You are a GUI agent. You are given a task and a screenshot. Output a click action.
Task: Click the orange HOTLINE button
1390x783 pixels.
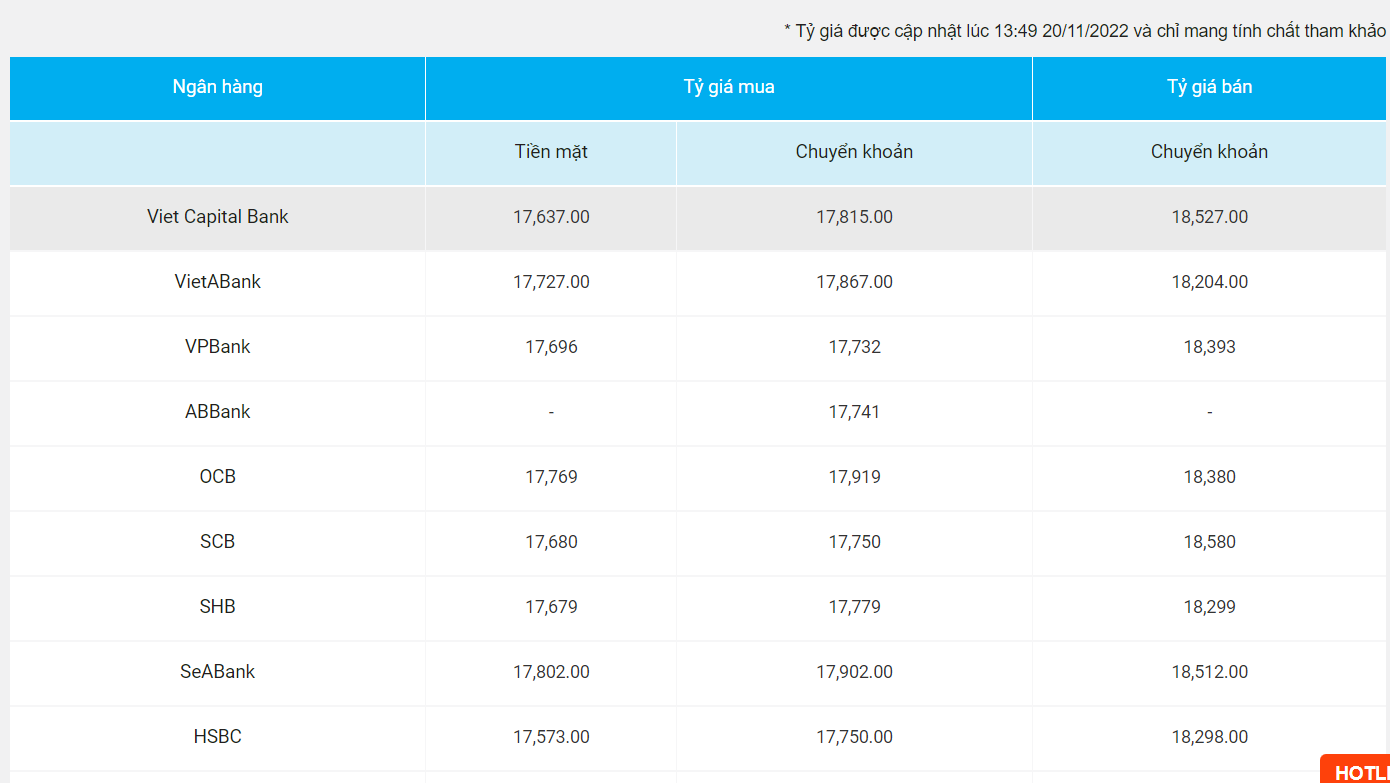coord(1356,769)
